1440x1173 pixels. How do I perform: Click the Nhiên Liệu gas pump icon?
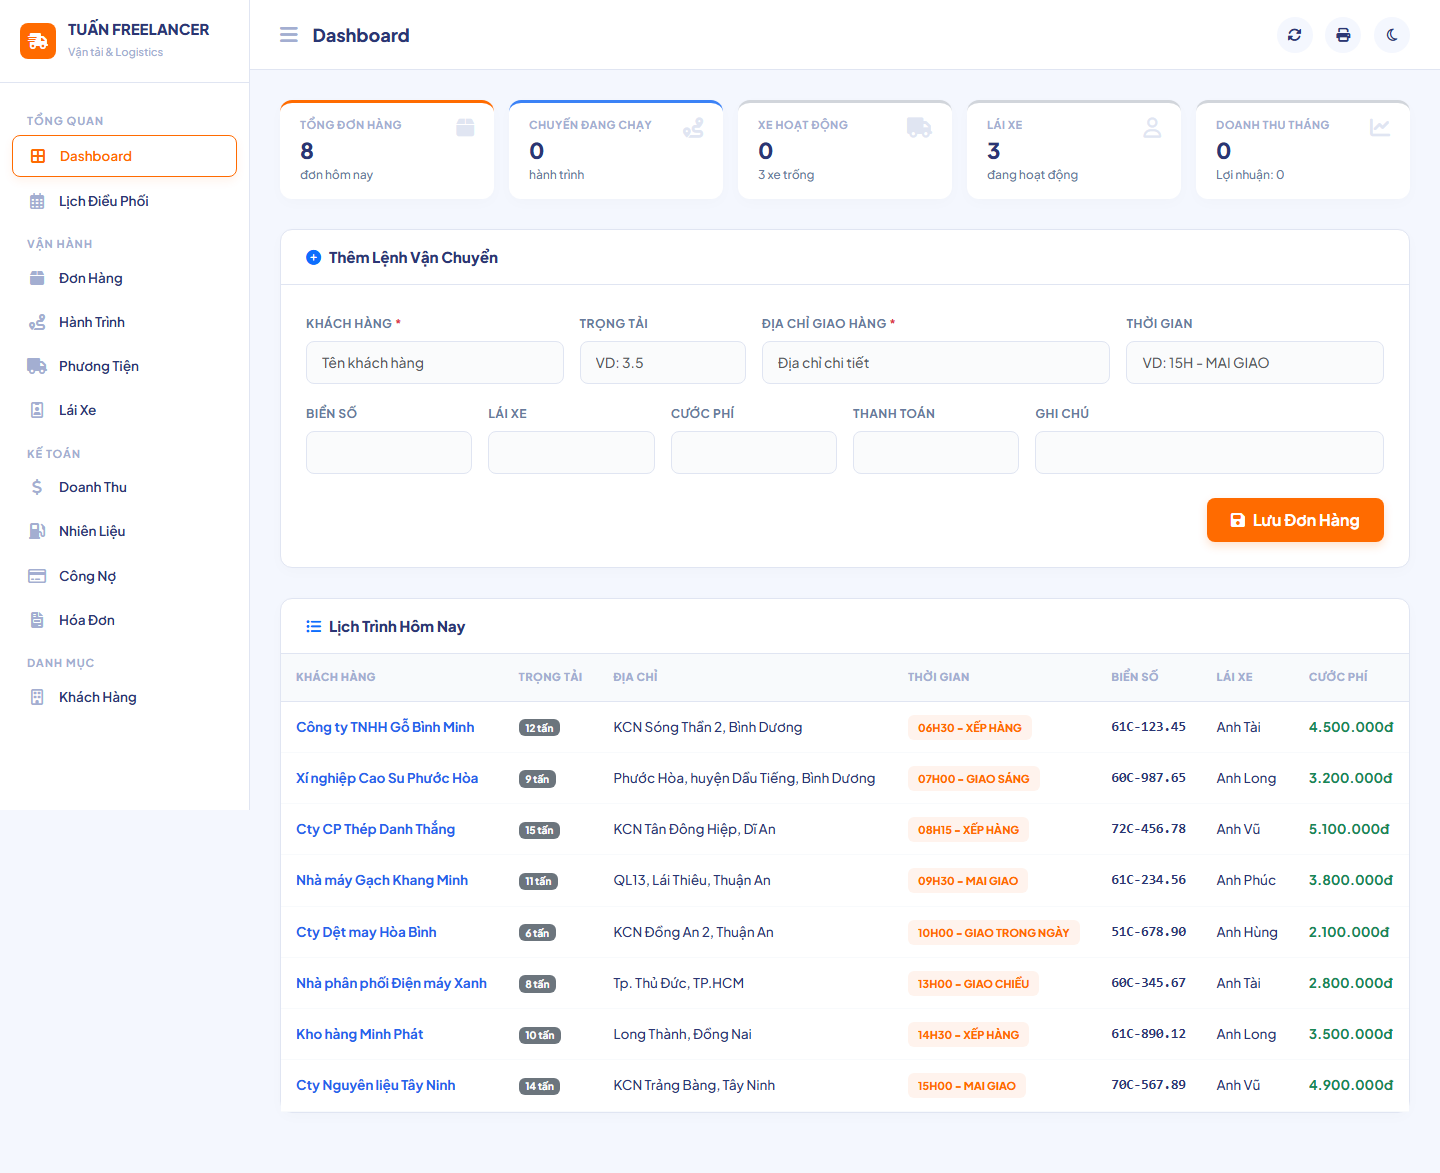(37, 531)
